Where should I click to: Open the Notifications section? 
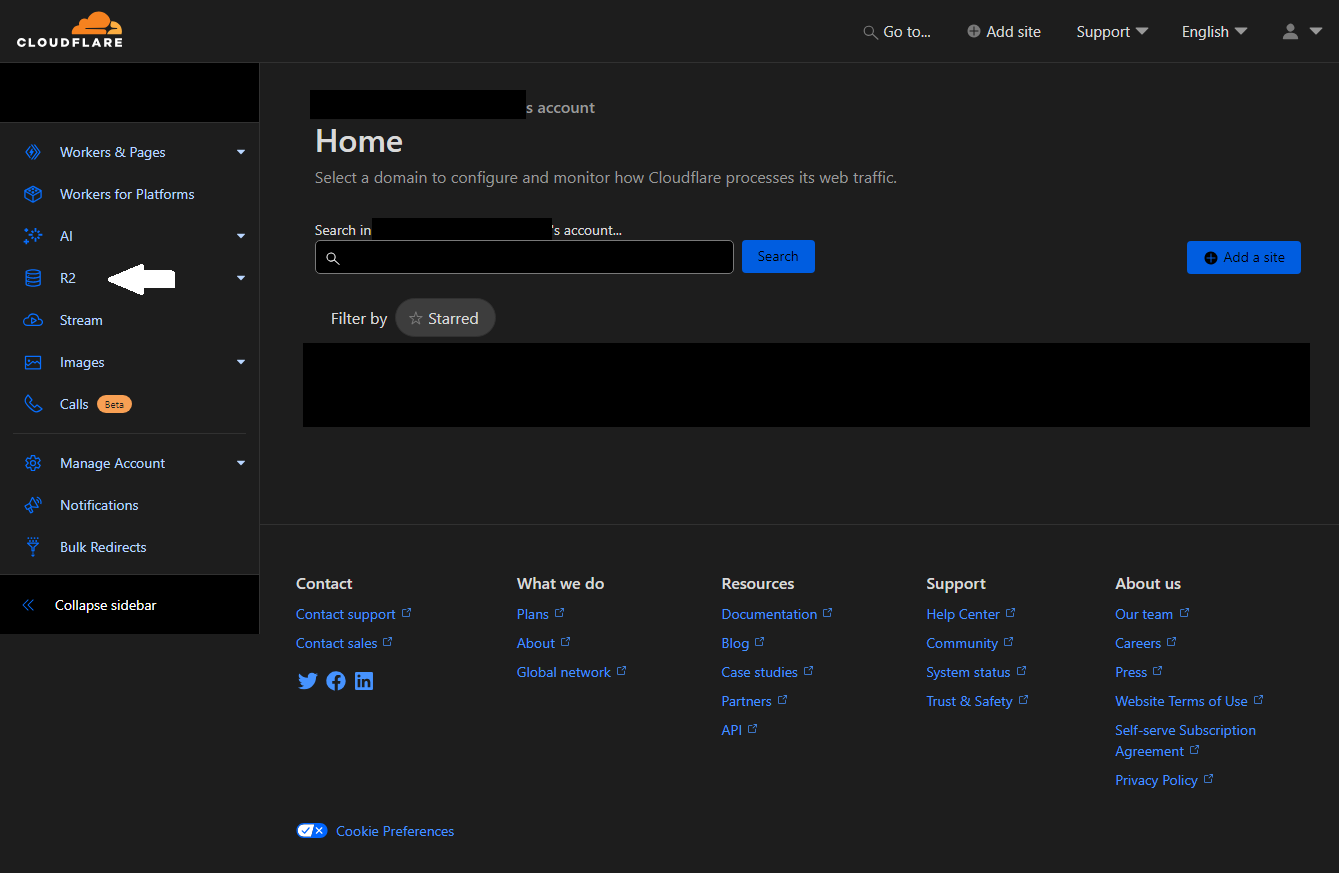[x=99, y=504]
